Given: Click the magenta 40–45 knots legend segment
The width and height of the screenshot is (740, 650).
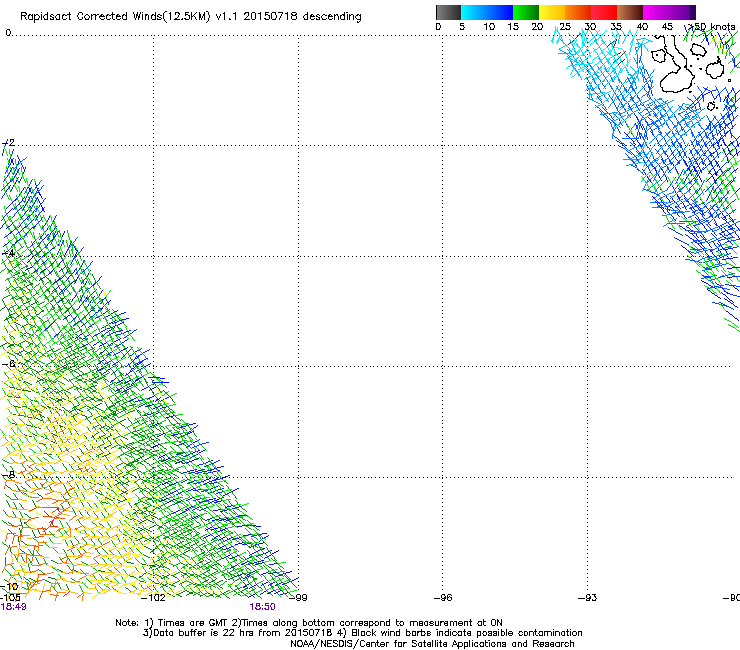Looking at the screenshot, I should tap(656, 12).
